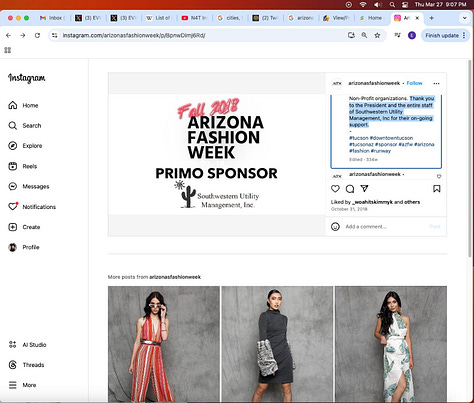The height and width of the screenshot is (403, 474).
Task: Like the post with heart icon
Action: (335, 189)
